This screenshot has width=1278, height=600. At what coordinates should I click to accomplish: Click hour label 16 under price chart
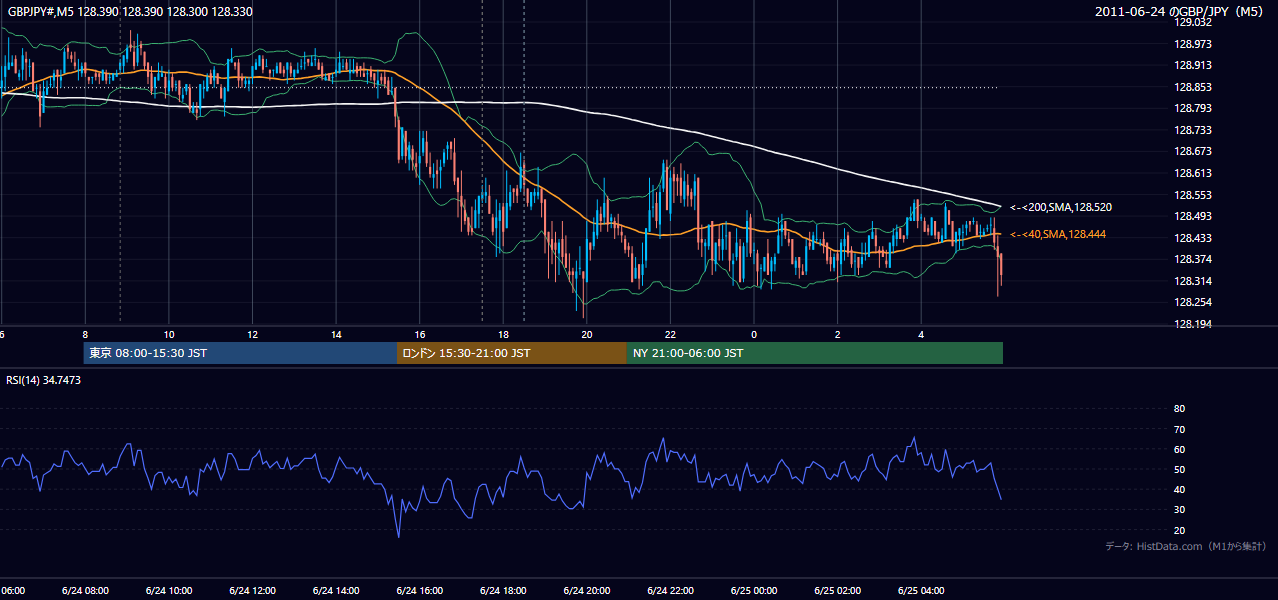420,334
